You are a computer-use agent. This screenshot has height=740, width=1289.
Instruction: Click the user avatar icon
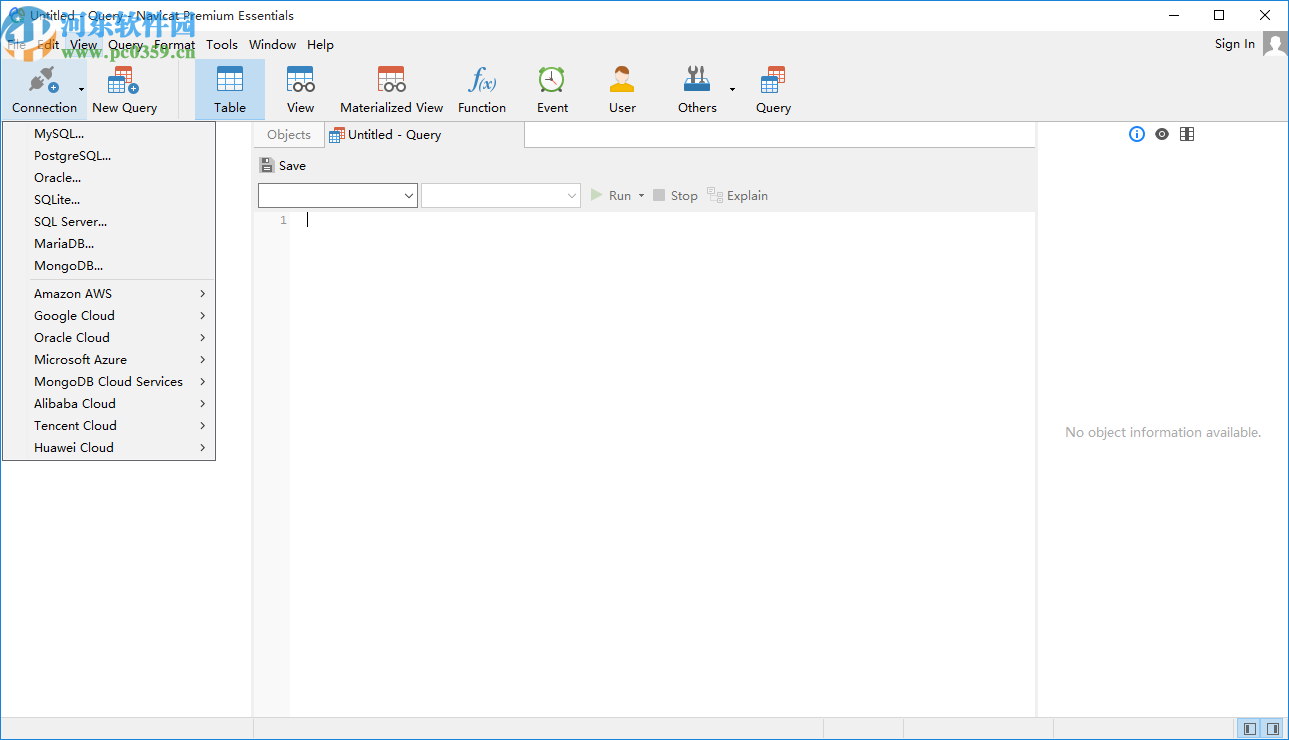[x=1274, y=44]
